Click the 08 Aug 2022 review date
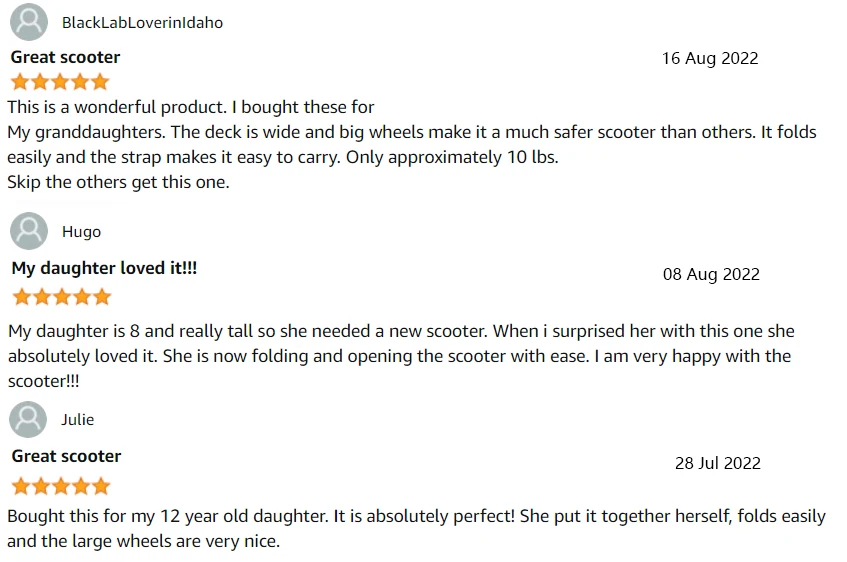847x562 pixels. [x=711, y=274]
